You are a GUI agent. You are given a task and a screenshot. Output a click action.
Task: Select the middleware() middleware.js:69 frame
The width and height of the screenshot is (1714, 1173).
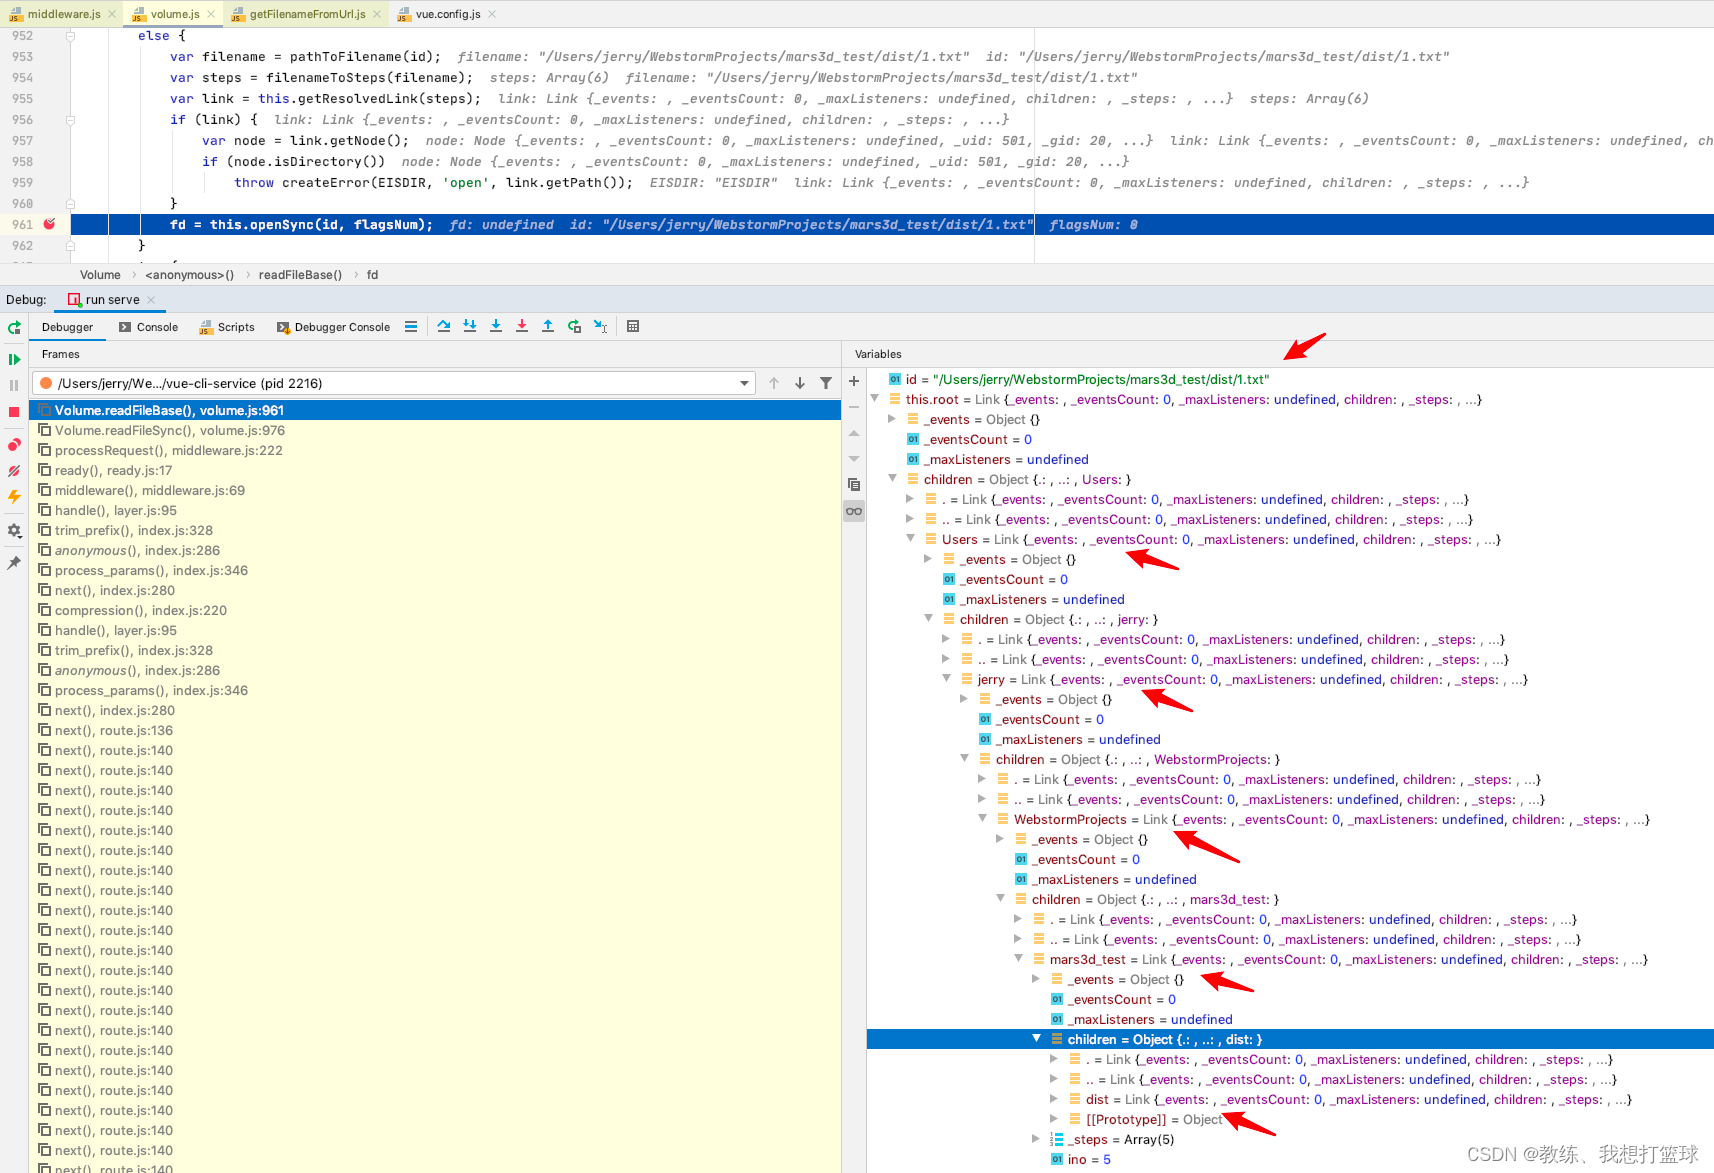[435, 490]
